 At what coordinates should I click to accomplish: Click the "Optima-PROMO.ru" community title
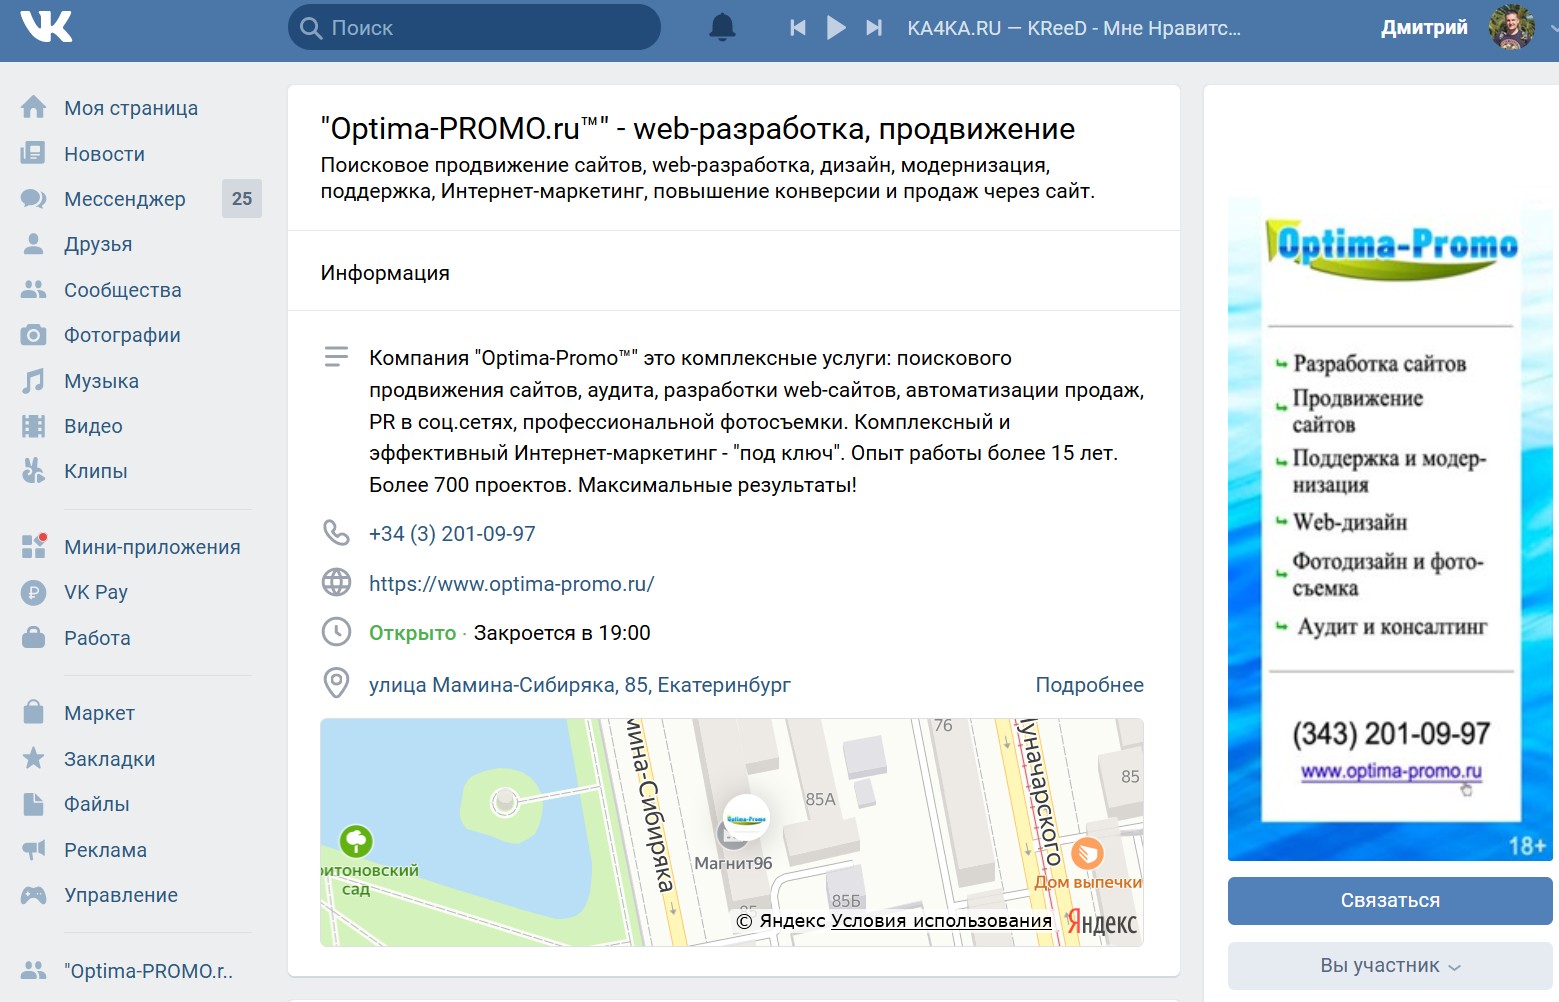click(x=697, y=129)
